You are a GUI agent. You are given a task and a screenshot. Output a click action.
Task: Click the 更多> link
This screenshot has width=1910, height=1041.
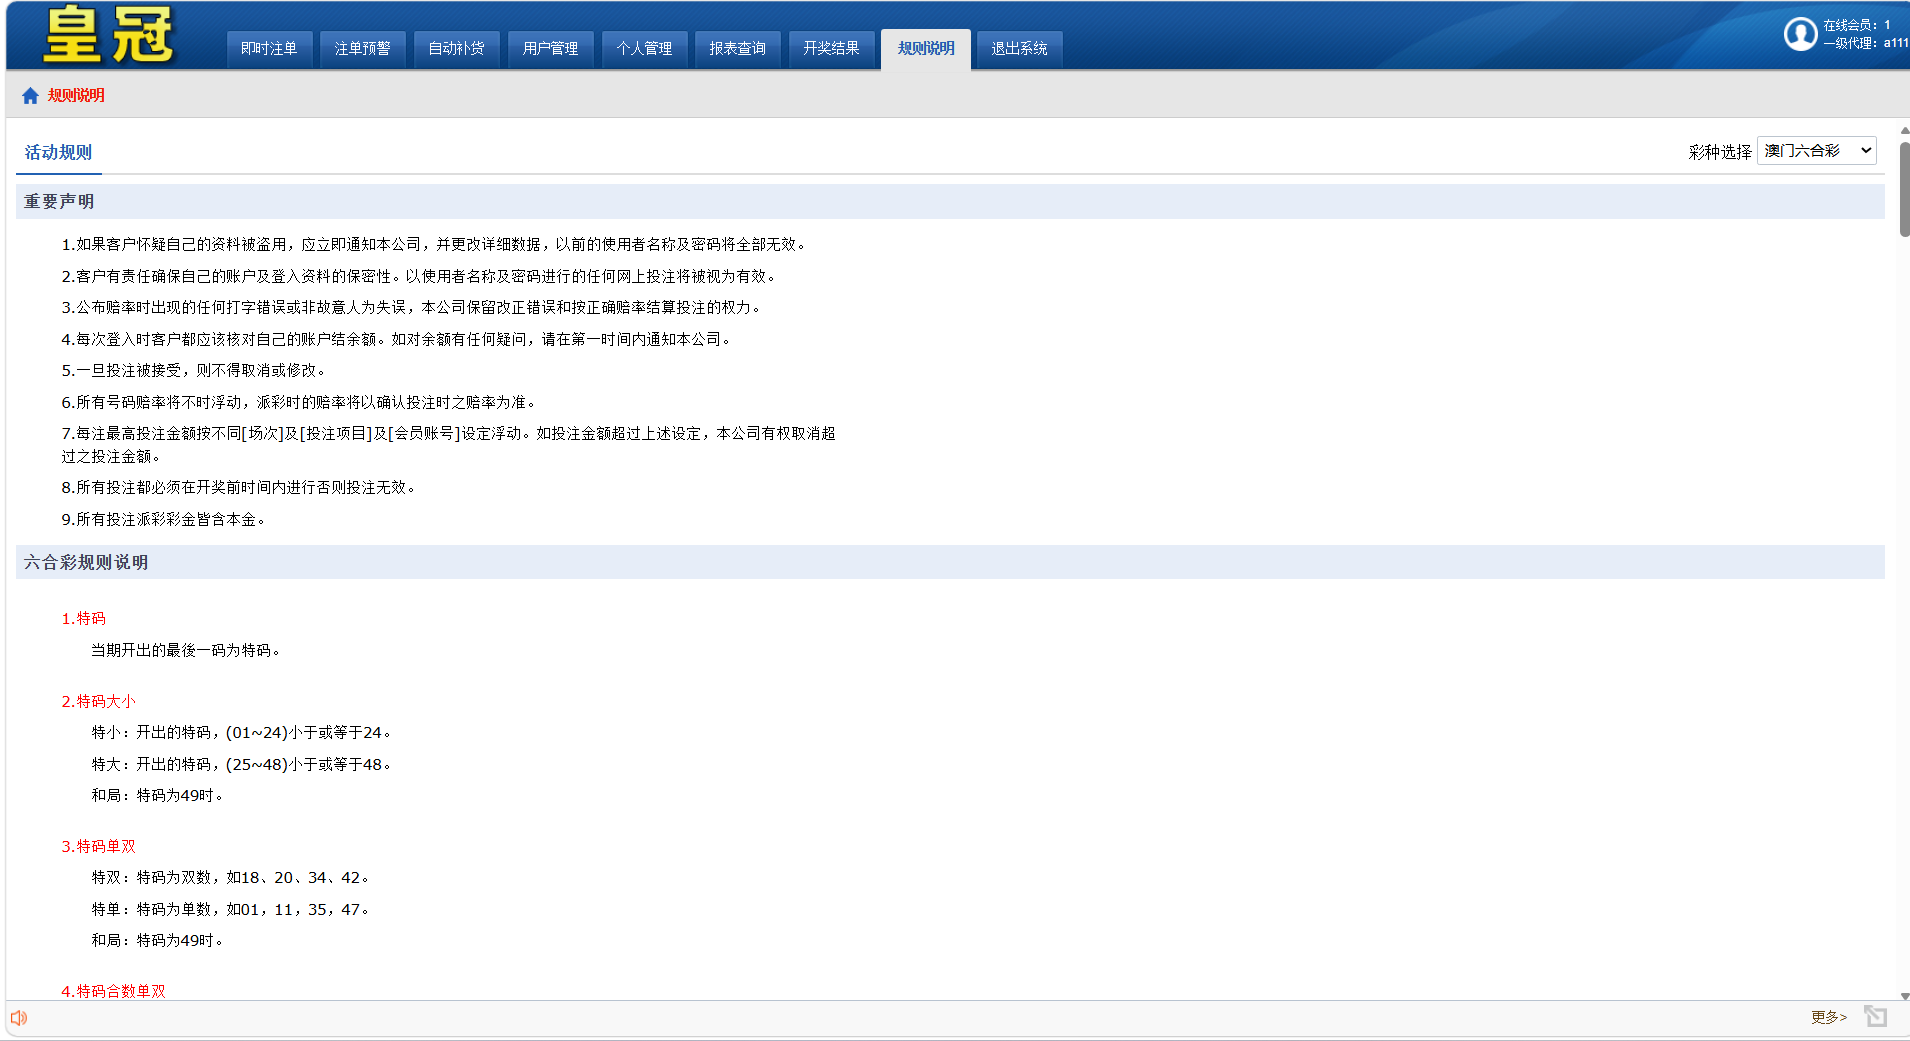1828,1017
